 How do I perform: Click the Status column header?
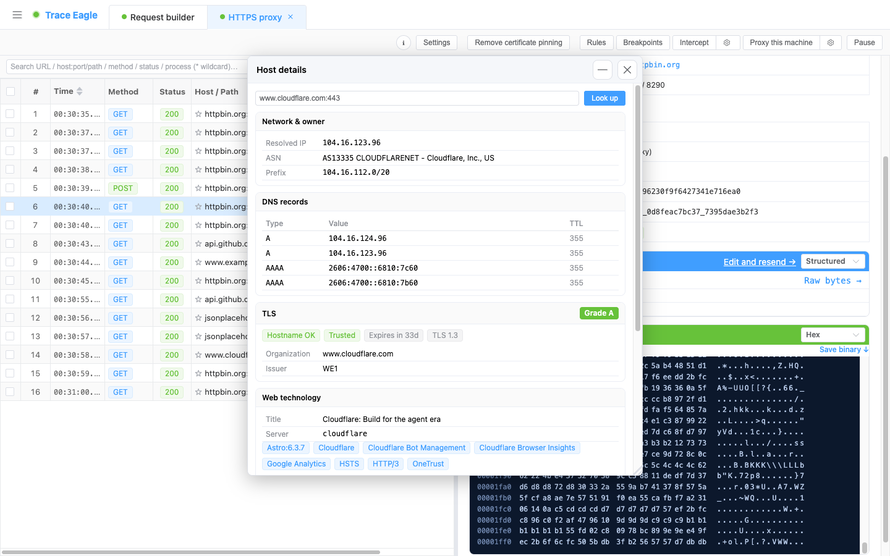coord(172,91)
